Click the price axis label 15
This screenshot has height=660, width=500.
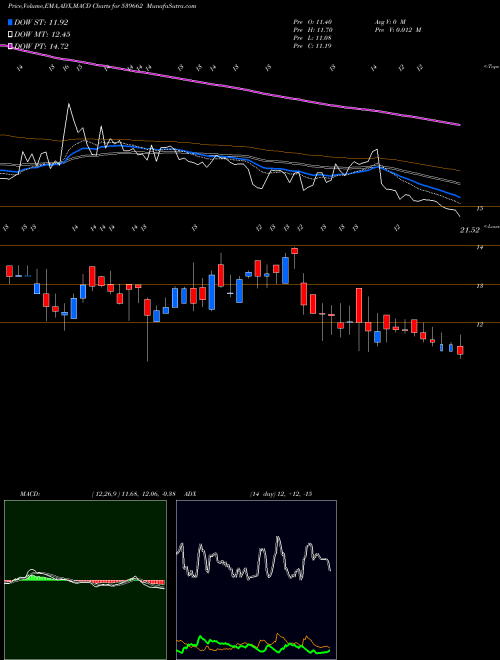click(x=480, y=208)
